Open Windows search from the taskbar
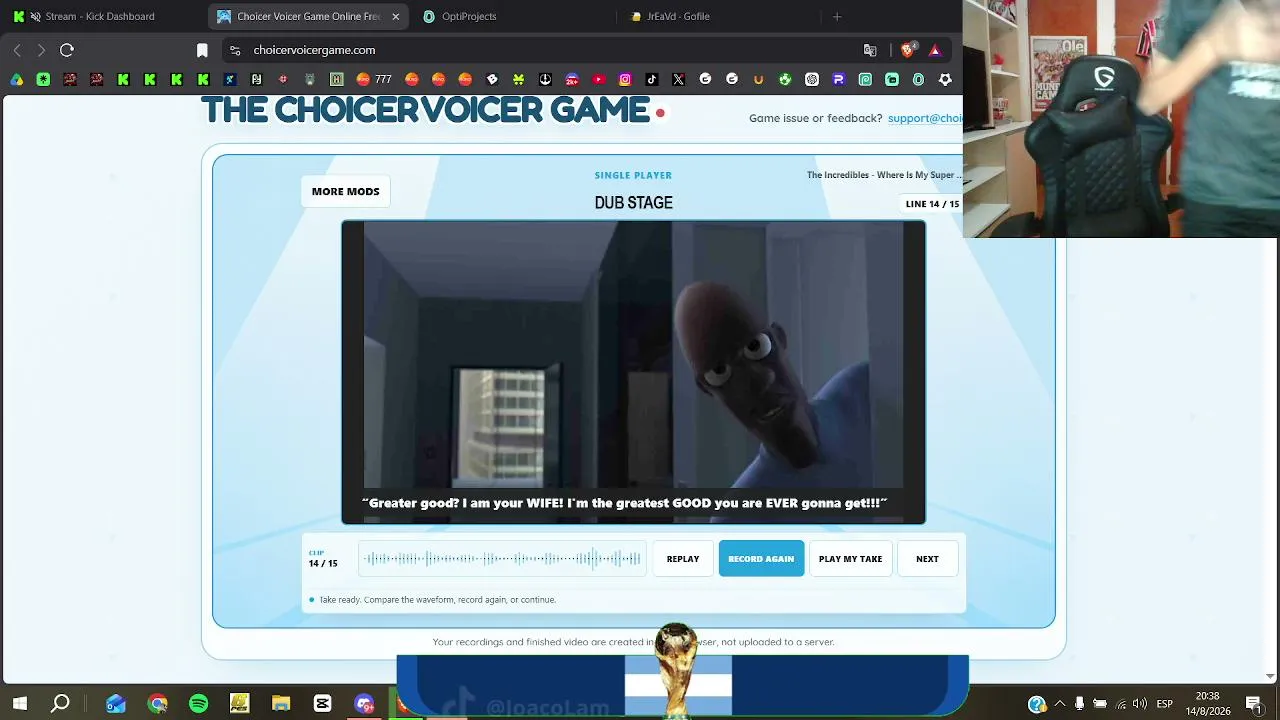 coord(60,704)
